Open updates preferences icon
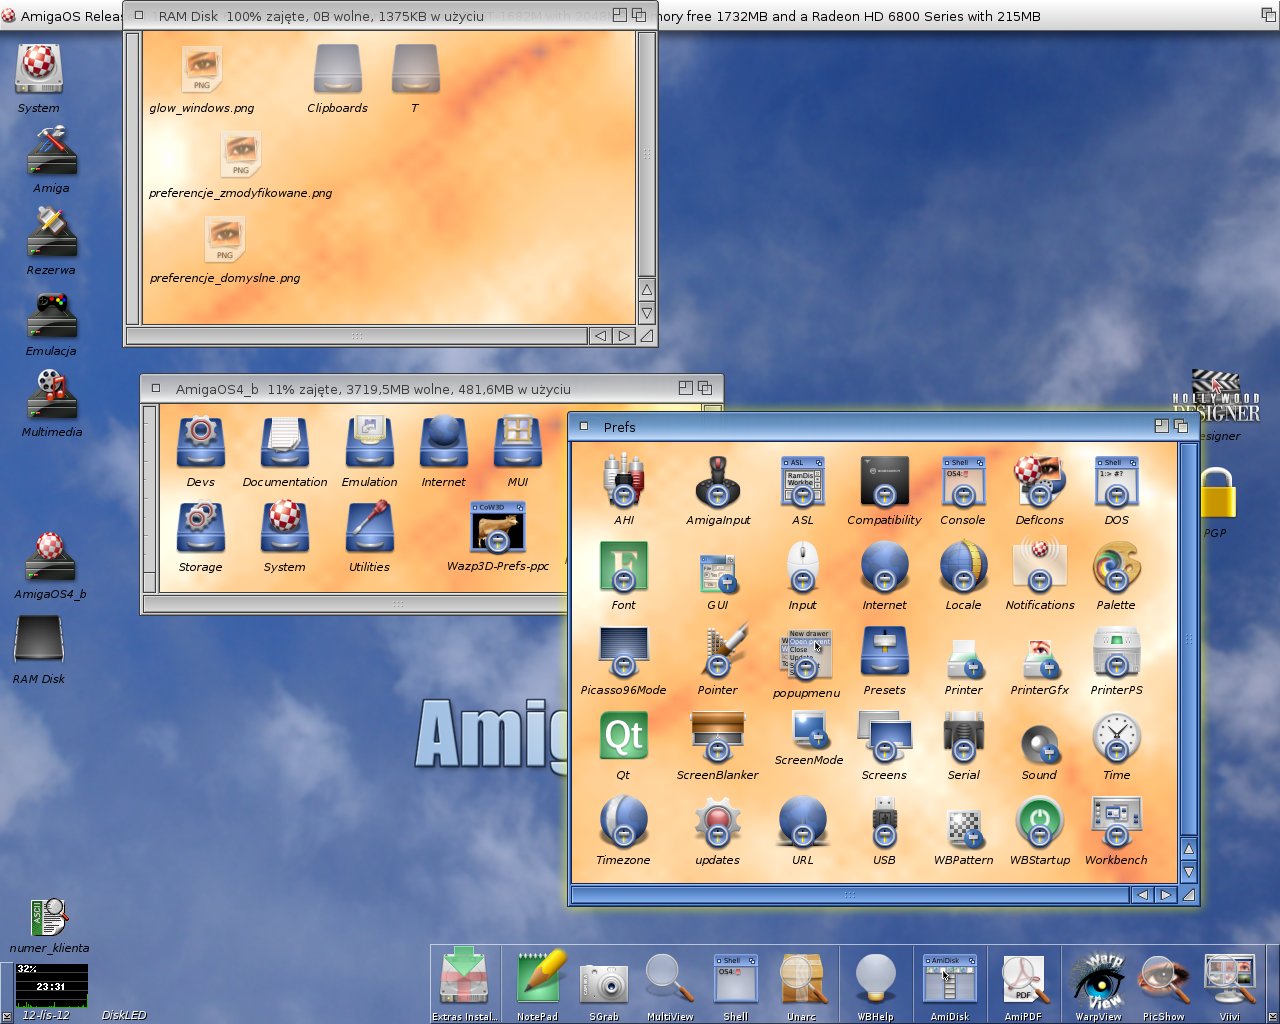 tap(717, 822)
